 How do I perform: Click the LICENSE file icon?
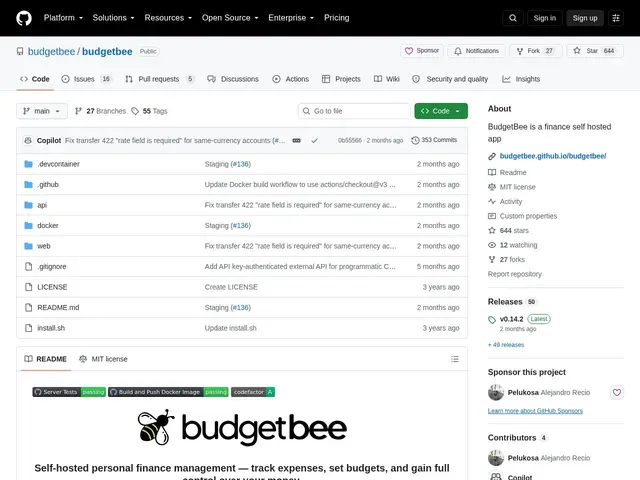(x=28, y=287)
